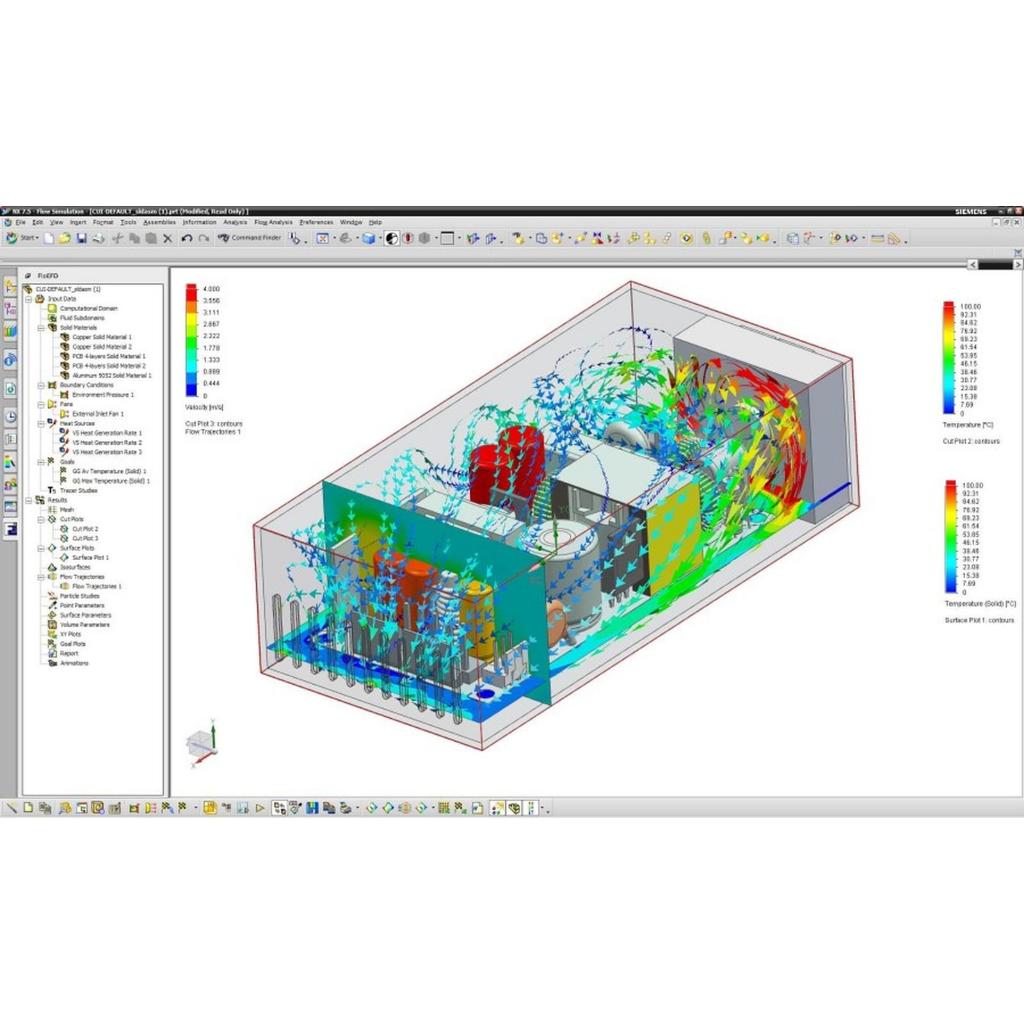Screen dimensions: 1024x1024
Task: Open the Assembly Navigator icon atop sidebar
Action: pos(10,286)
